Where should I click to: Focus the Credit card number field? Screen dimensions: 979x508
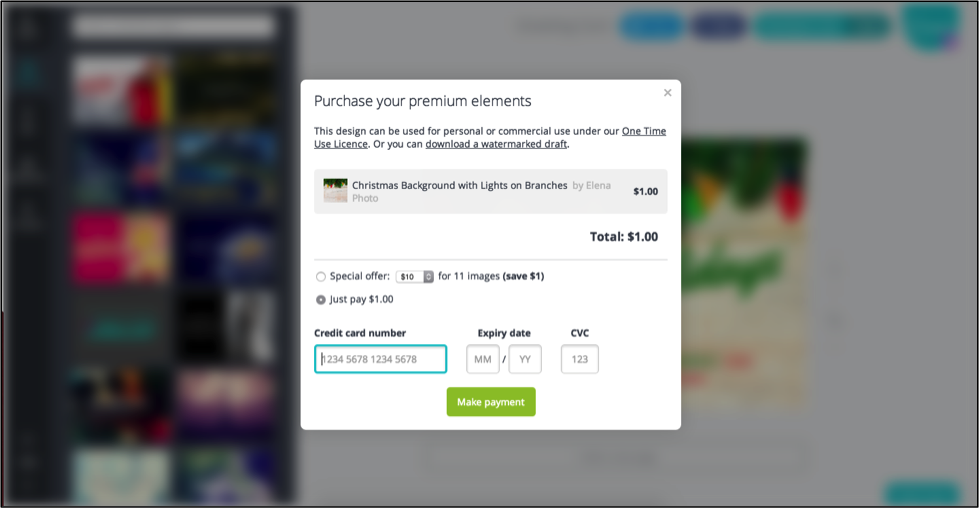tap(380, 359)
